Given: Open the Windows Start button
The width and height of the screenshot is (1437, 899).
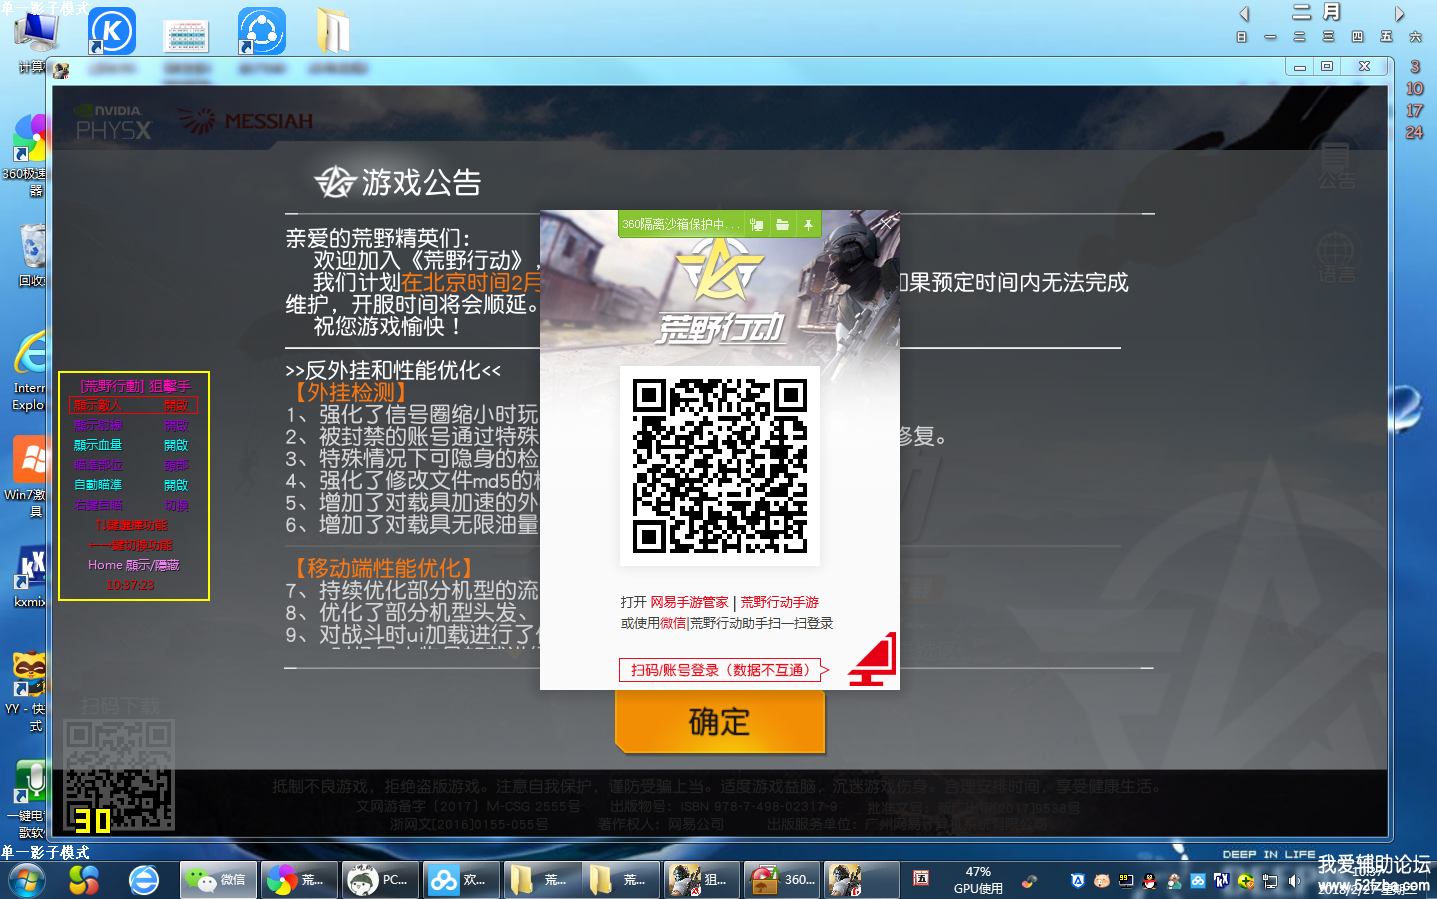Looking at the screenshot, I should [27, 881].
